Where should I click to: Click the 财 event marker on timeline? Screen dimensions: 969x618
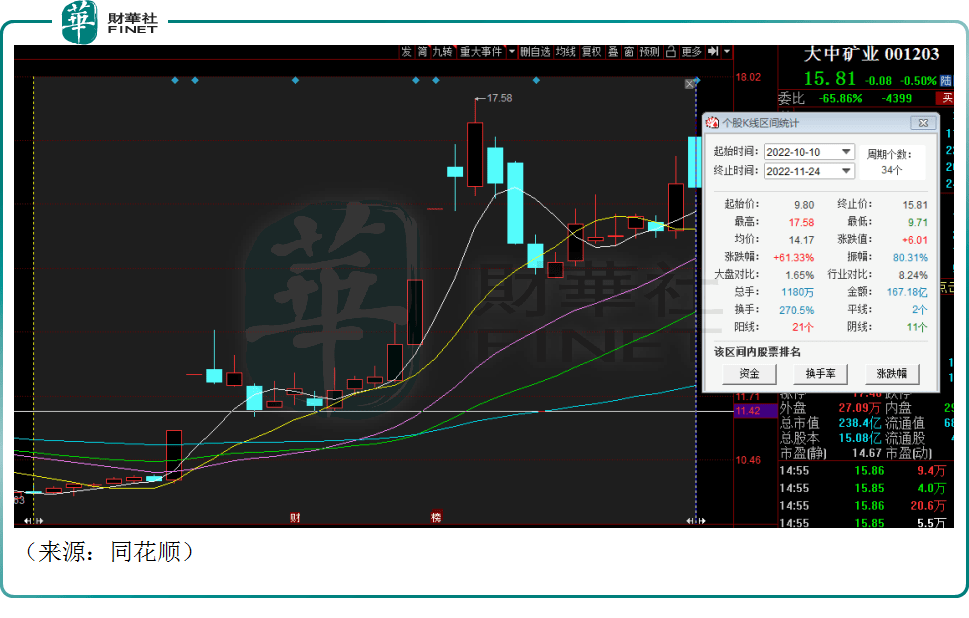pos(295,517)
